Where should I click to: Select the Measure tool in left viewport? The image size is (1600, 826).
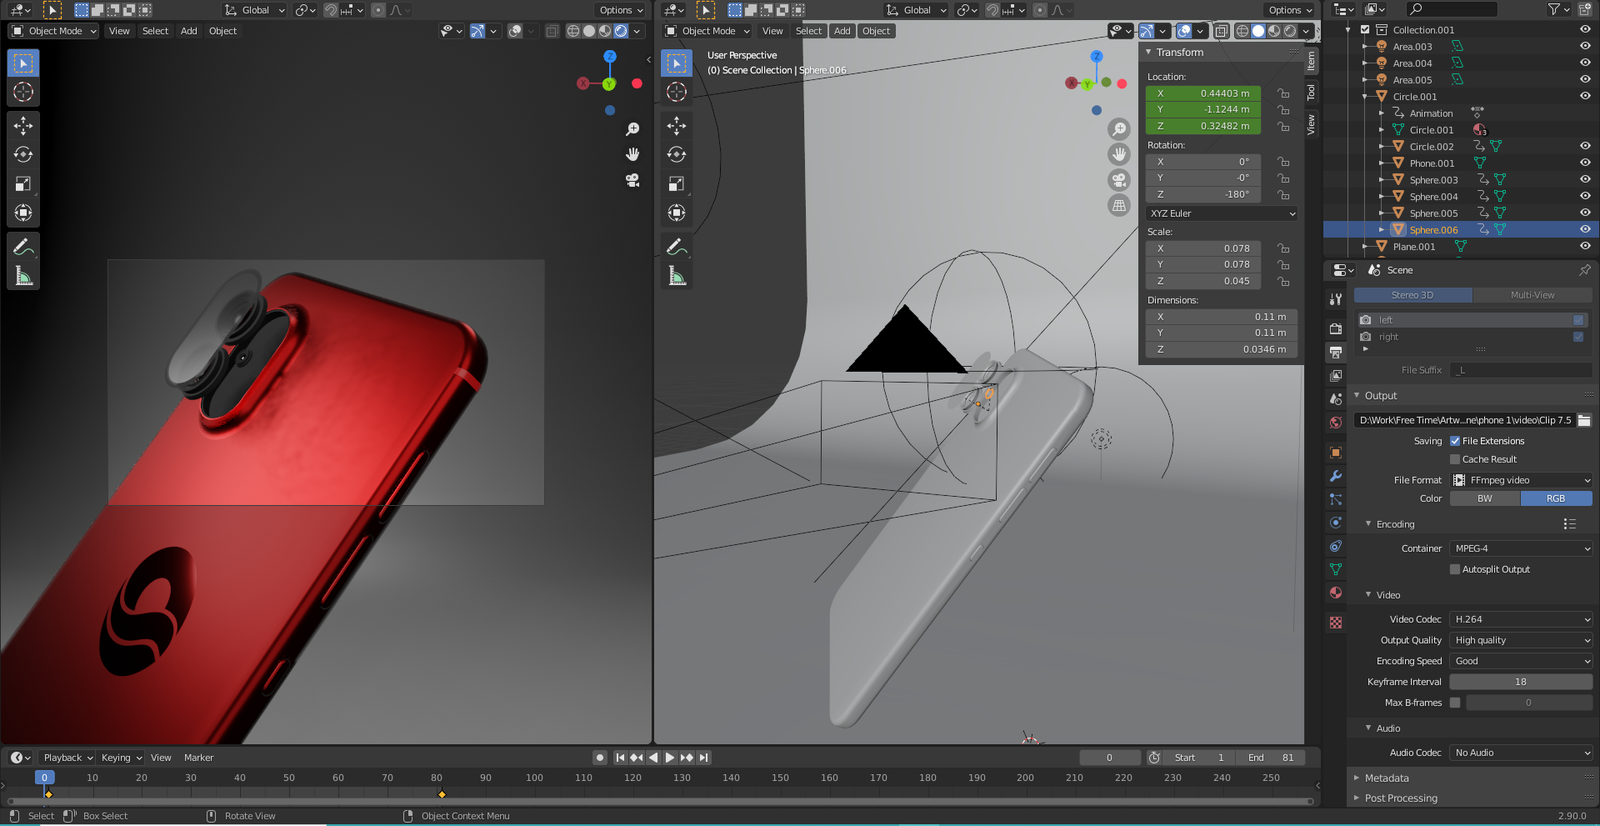click(23, 277)
